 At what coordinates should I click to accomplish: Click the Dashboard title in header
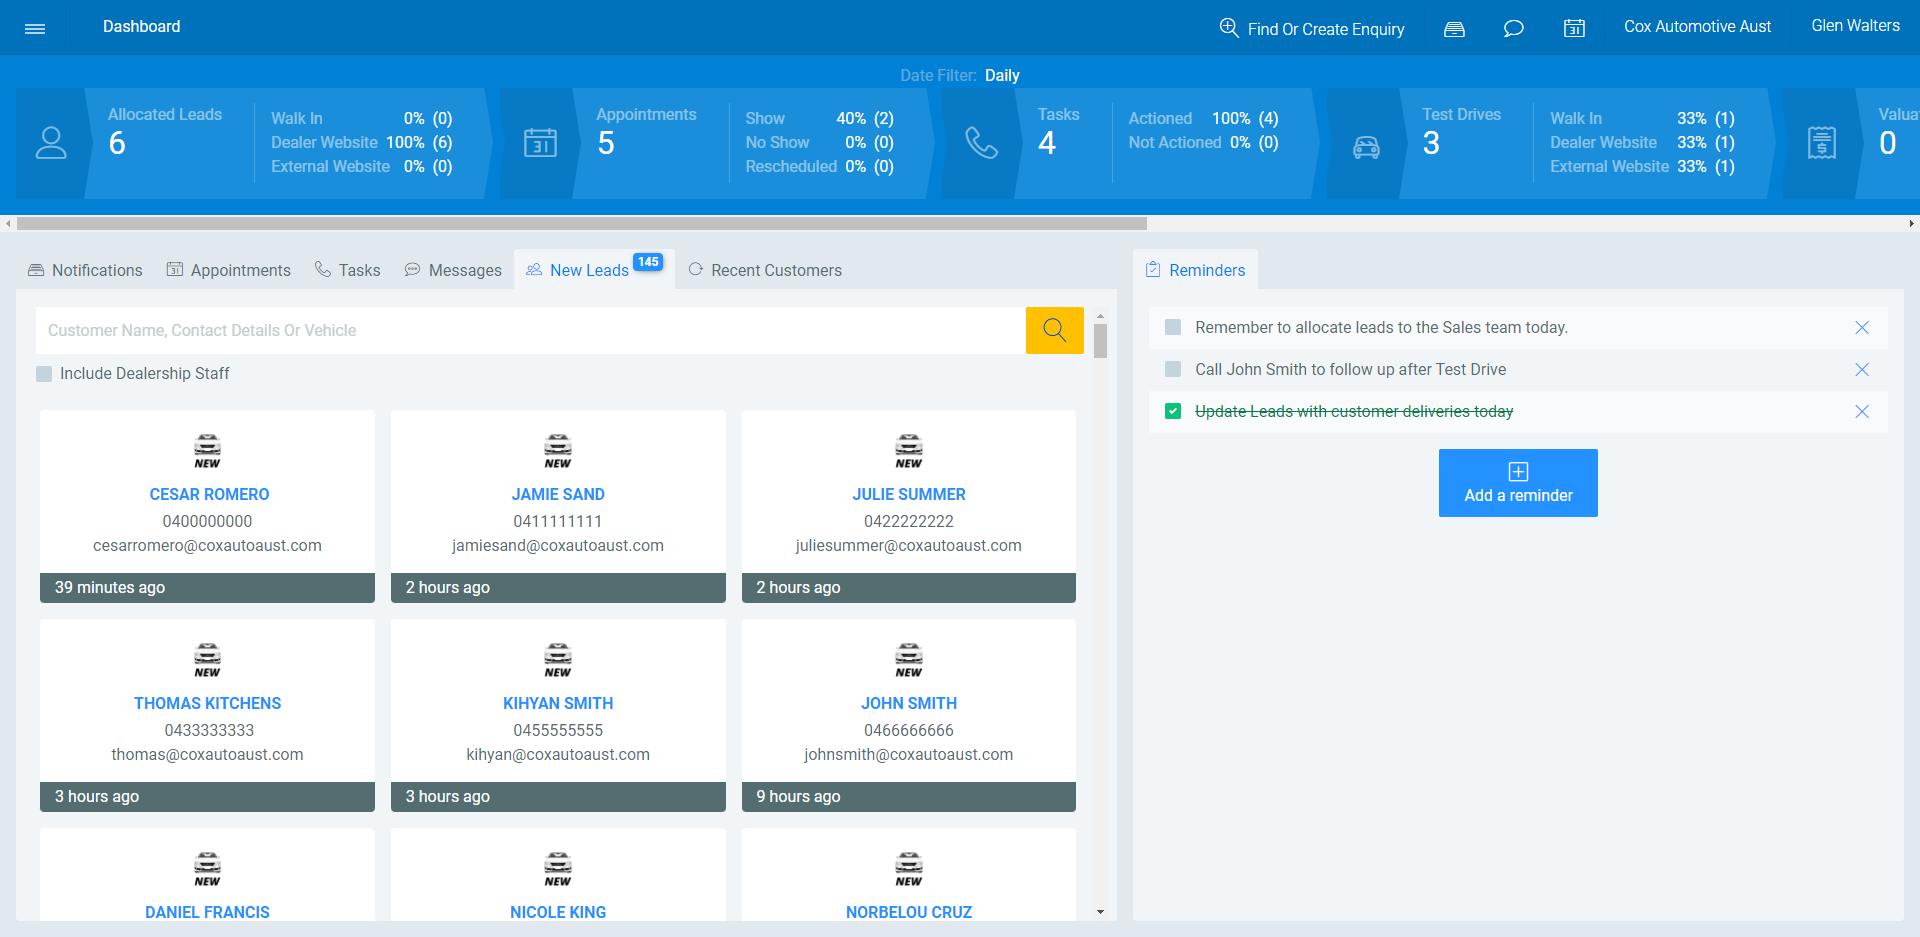pyautogui.click(x=142, y=27)
